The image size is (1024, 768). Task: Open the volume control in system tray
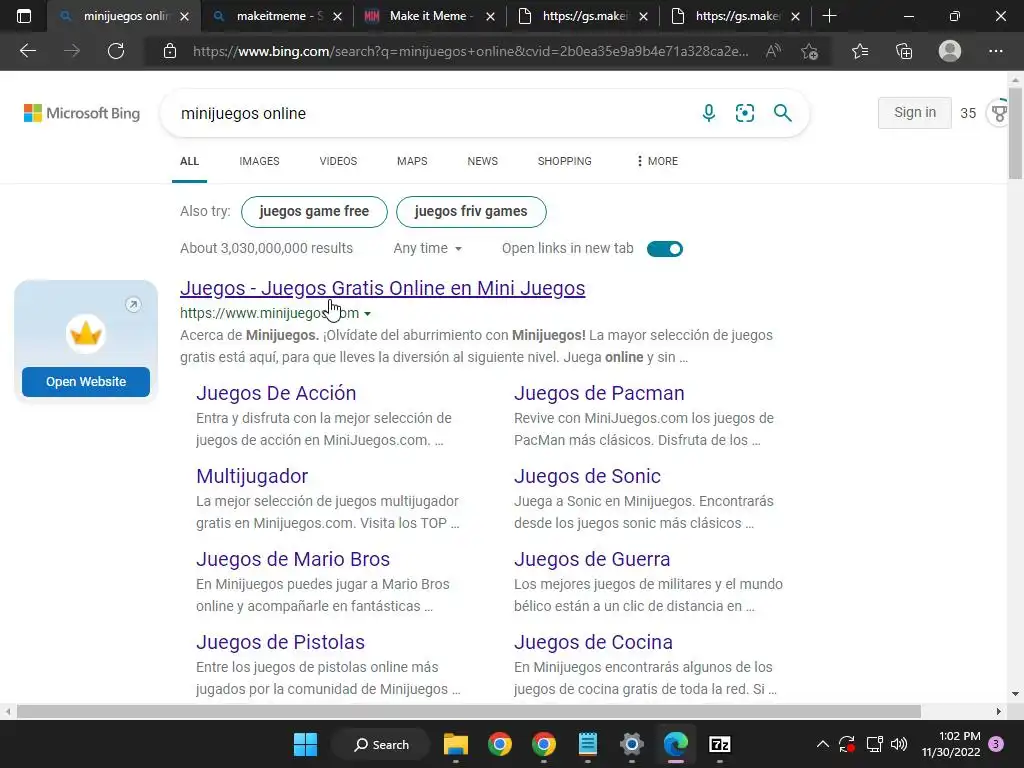click(x=899, y=744)
